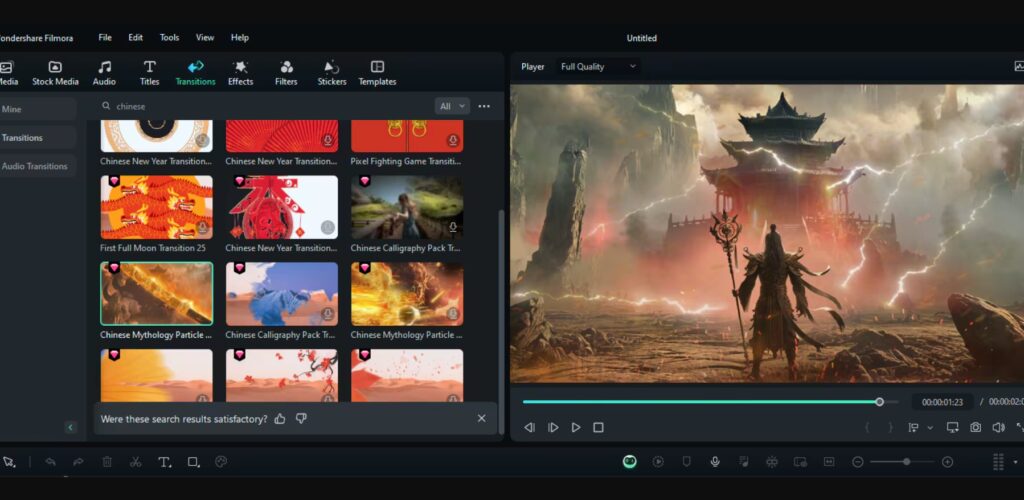Viewport: 1024px width, 500px height.
Task: Adjust player volume with speaker icon
Action: pos(999,428)
